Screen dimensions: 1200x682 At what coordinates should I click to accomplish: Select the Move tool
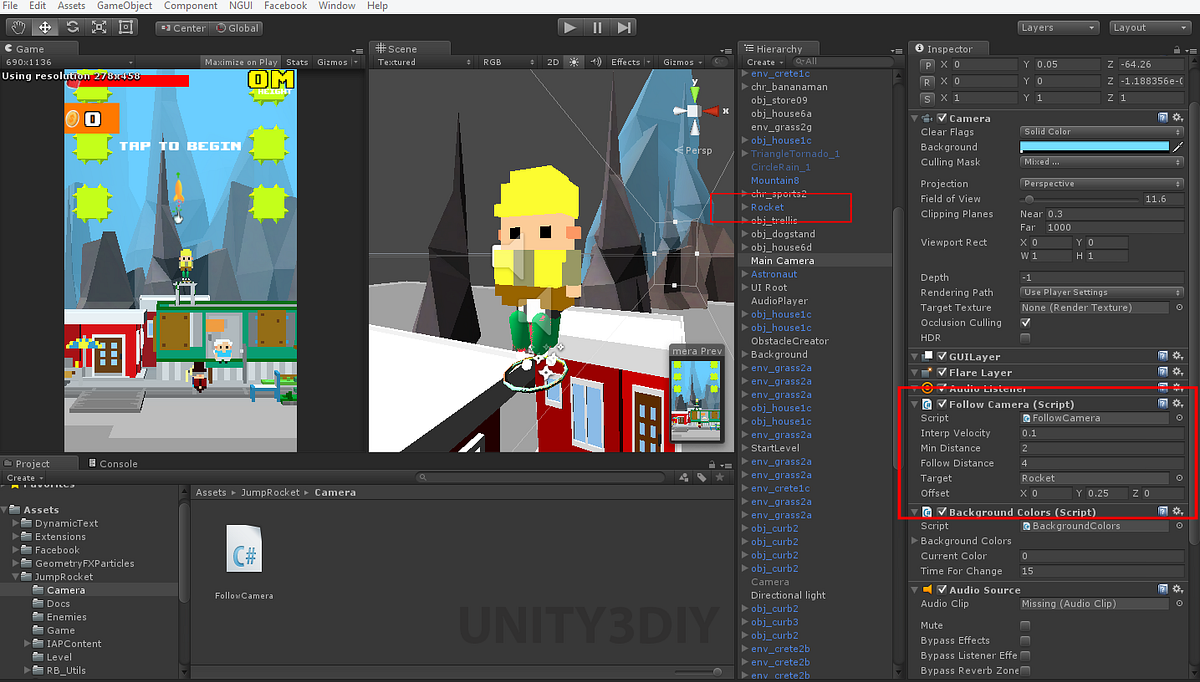point(45,27)
